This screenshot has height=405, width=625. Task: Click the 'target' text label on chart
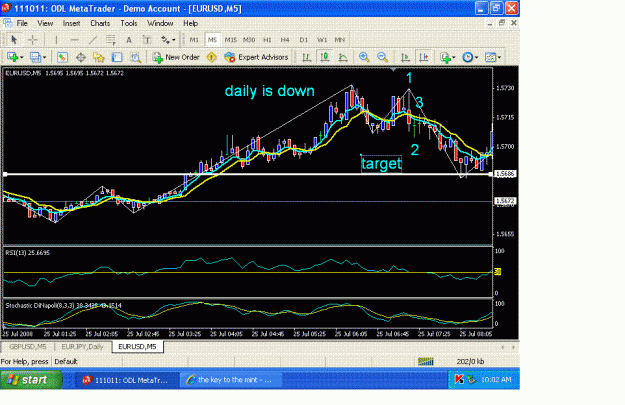[x=381, y=163]
